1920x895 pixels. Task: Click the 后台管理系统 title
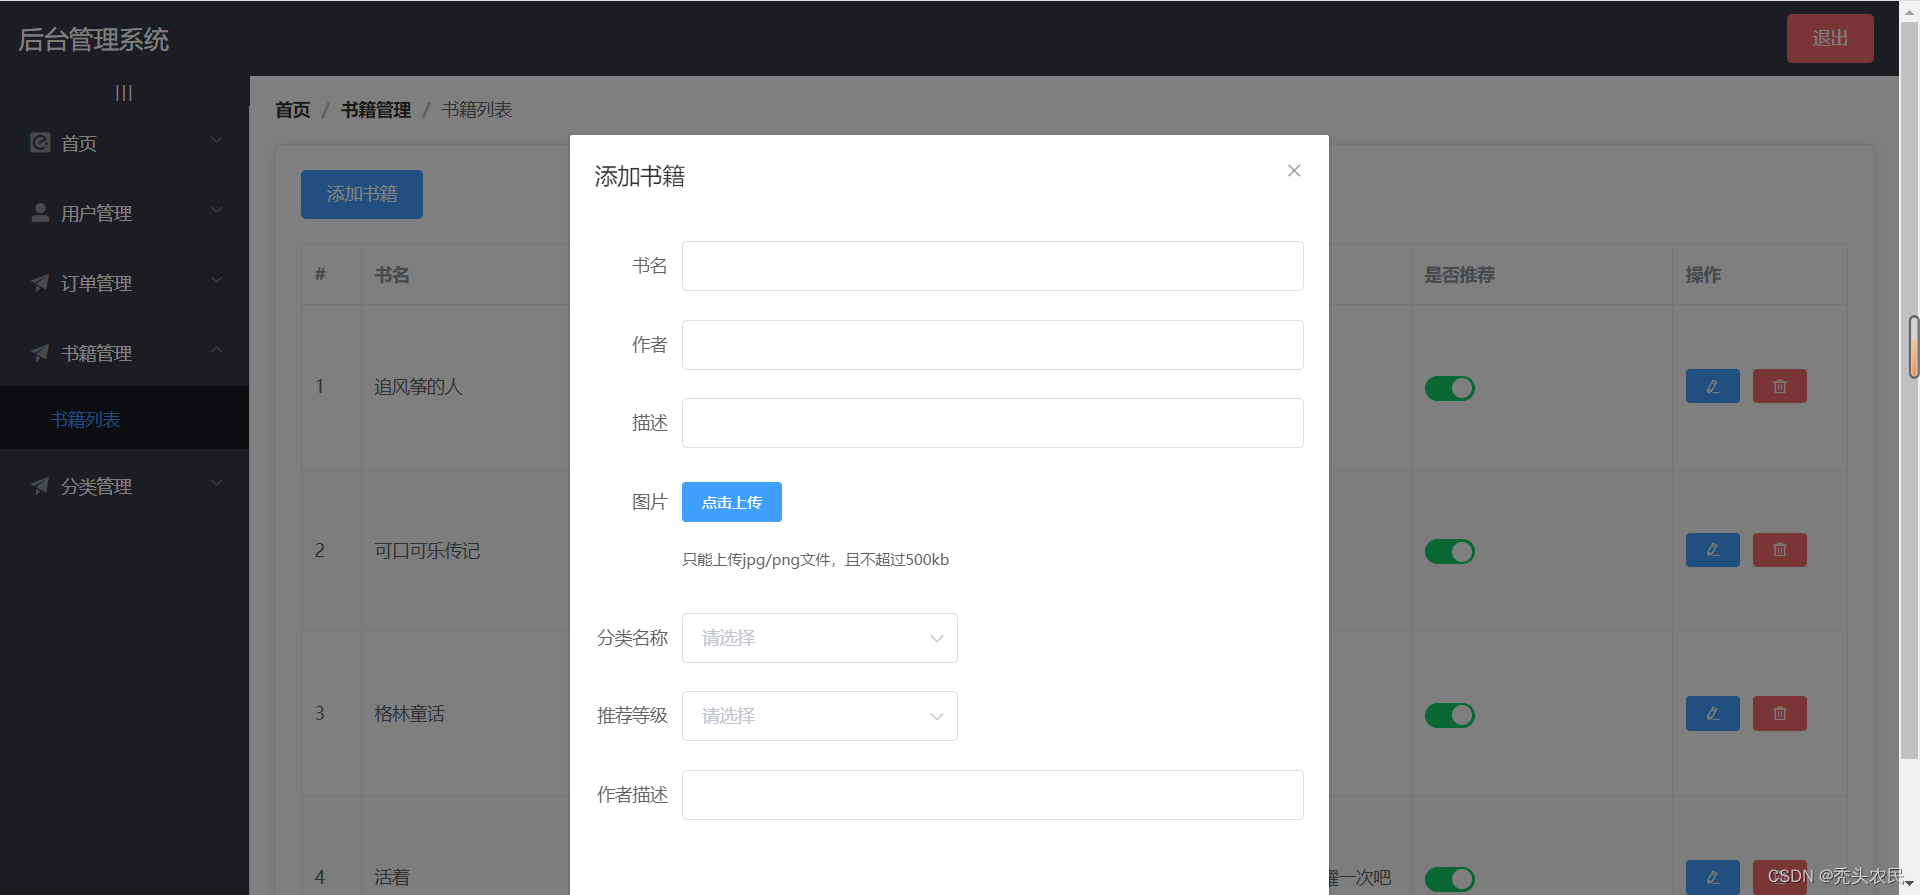[x=94, y=40]
